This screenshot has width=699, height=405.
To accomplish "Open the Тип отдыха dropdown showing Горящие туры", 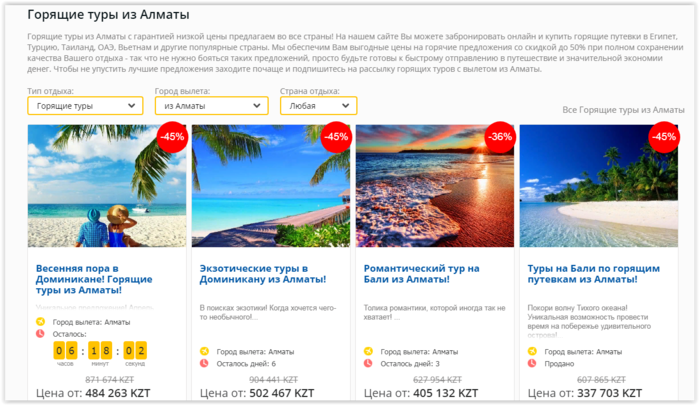I will point(85,106).
